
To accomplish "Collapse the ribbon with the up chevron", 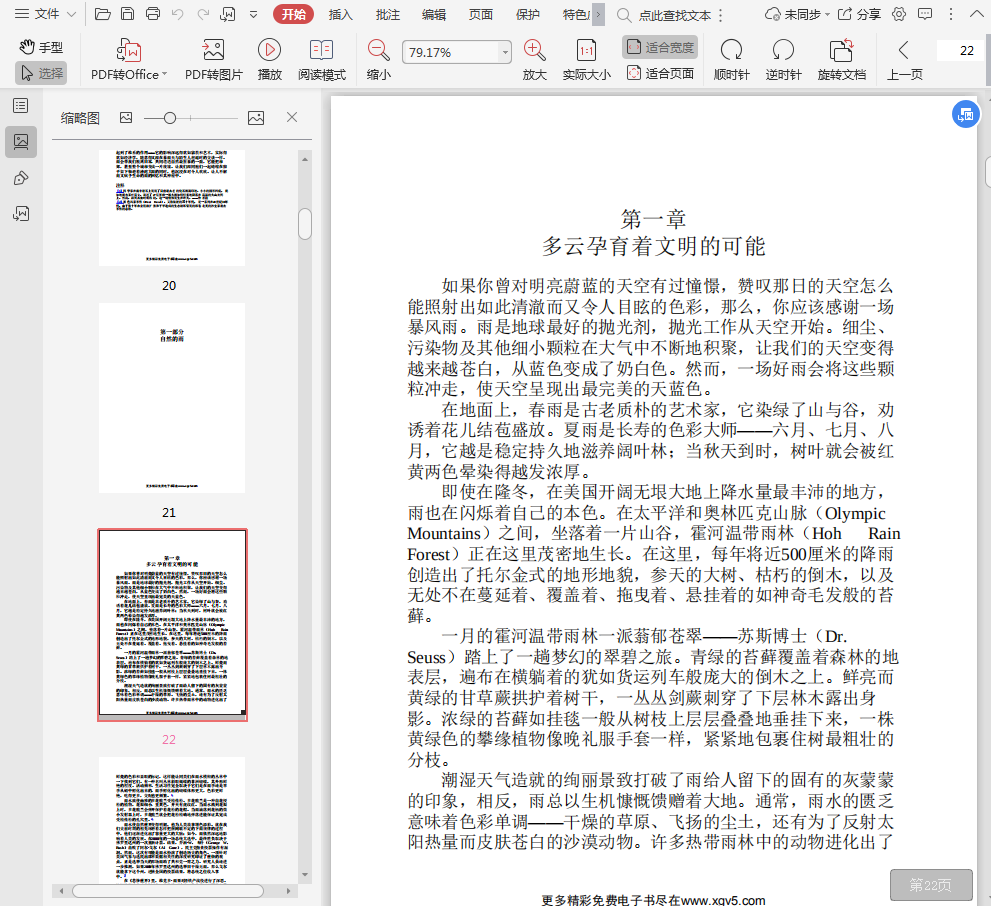I will pyautogui.click(x=976, y=14).
